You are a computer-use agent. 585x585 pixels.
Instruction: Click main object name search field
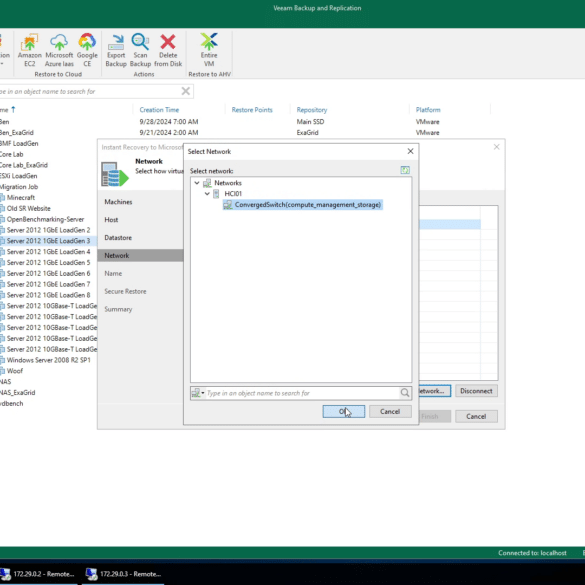tap(90, 91)
